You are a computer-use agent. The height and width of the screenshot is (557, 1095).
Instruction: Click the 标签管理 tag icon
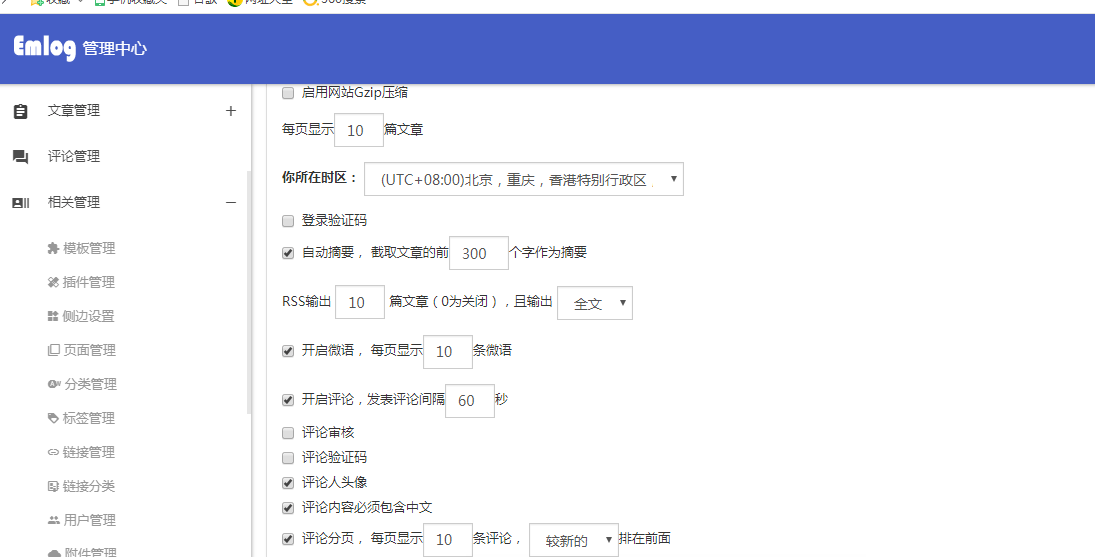53,418
